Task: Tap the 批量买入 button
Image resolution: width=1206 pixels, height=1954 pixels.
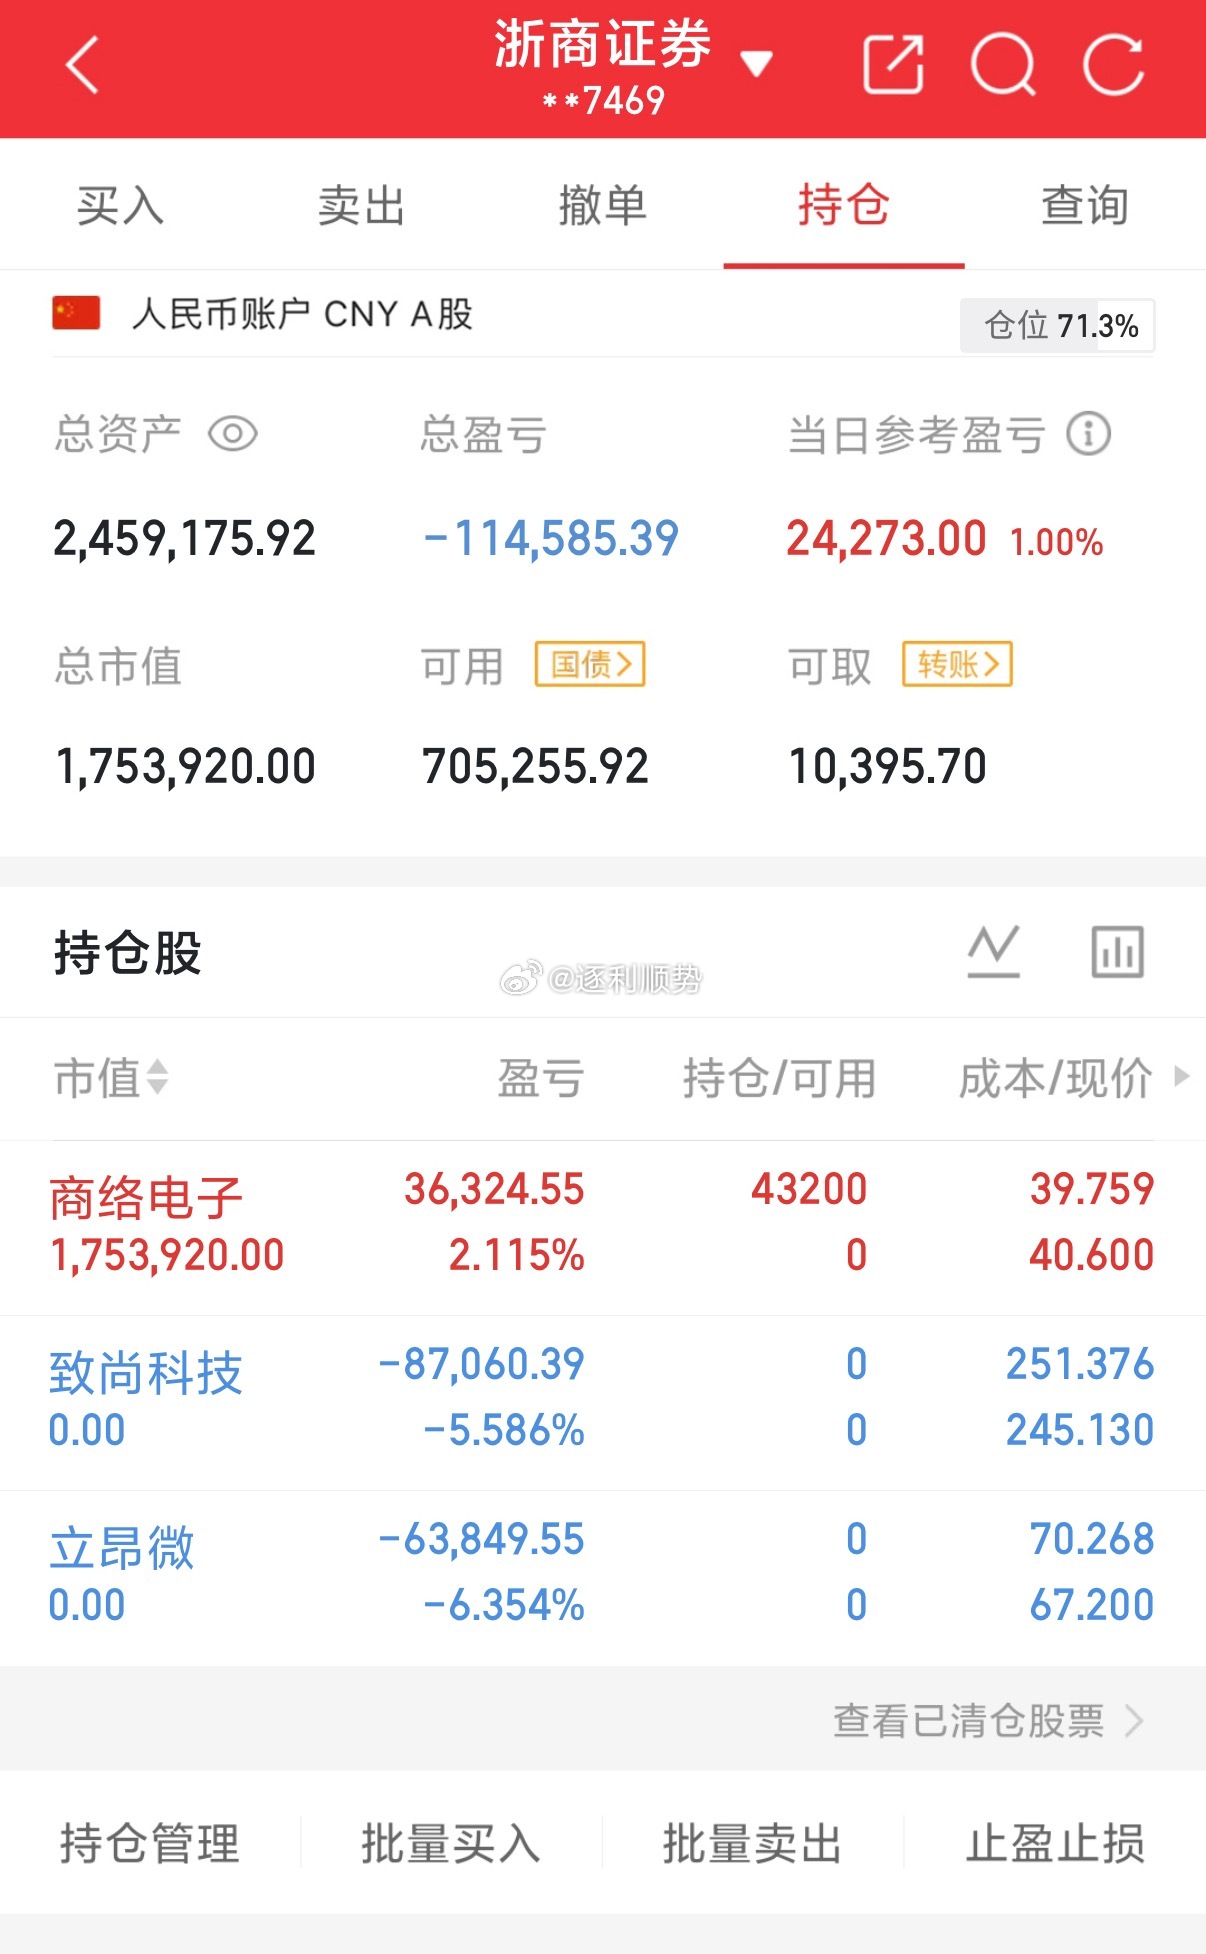Action: [x=451, y=1843]
